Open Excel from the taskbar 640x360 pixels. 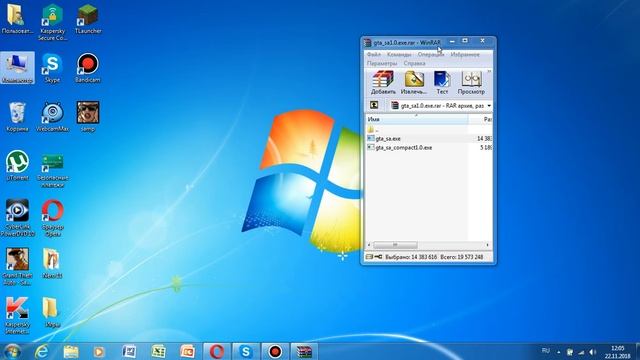(158, 351)
